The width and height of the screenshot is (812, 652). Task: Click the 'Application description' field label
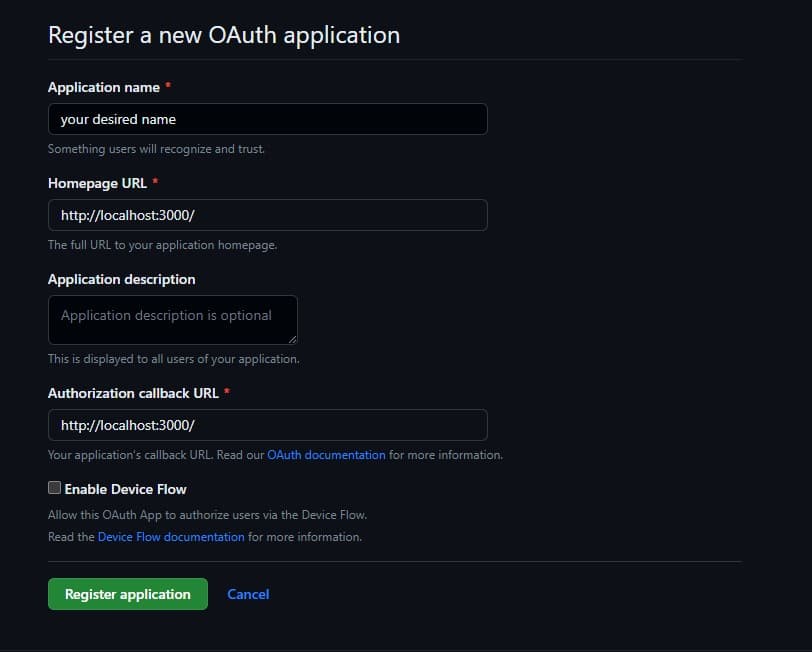point(122,280)
